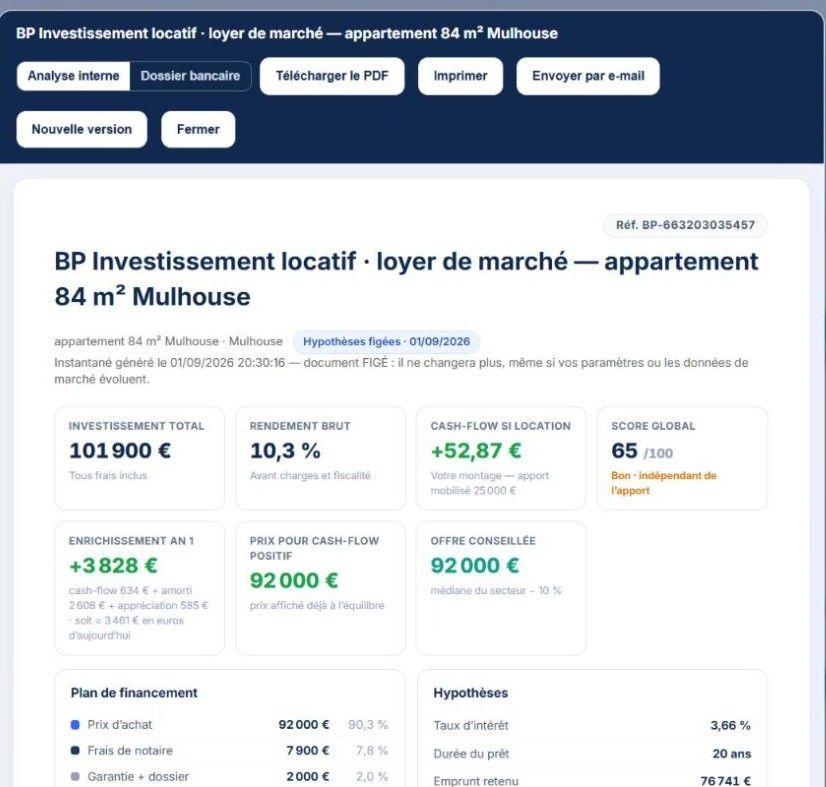Click the Durée du prêt value 20 ans
The image size is (826, 787).
(x=732, y=754)
